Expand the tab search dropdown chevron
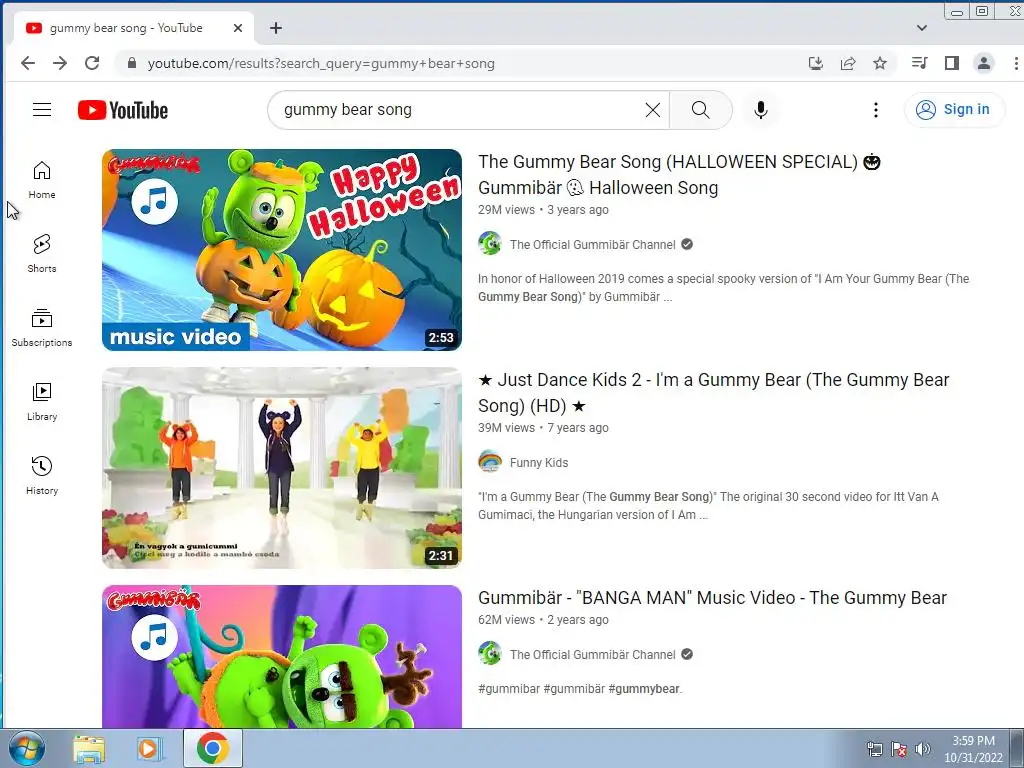The width and height of the screenshot is (1024, 768). (921, 28)
